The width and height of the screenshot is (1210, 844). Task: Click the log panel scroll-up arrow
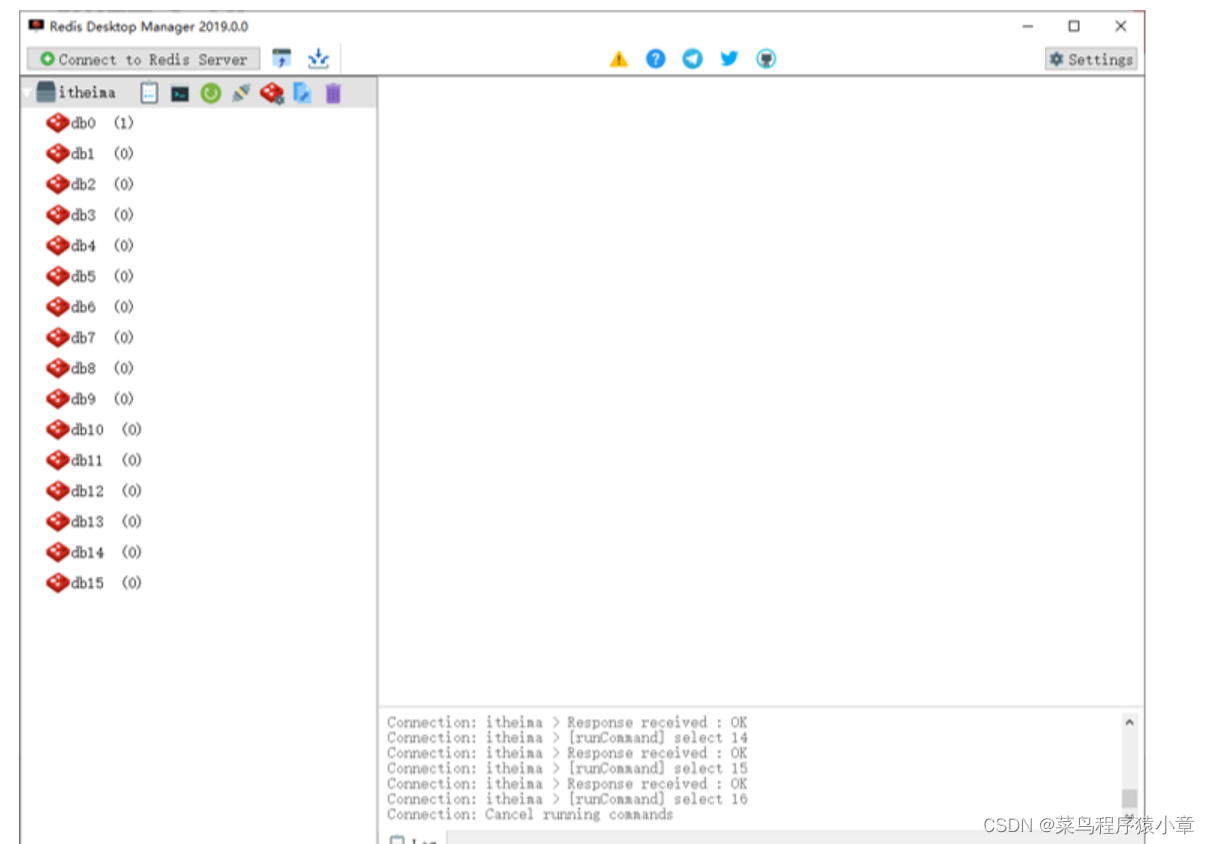tap(1129, 721)
